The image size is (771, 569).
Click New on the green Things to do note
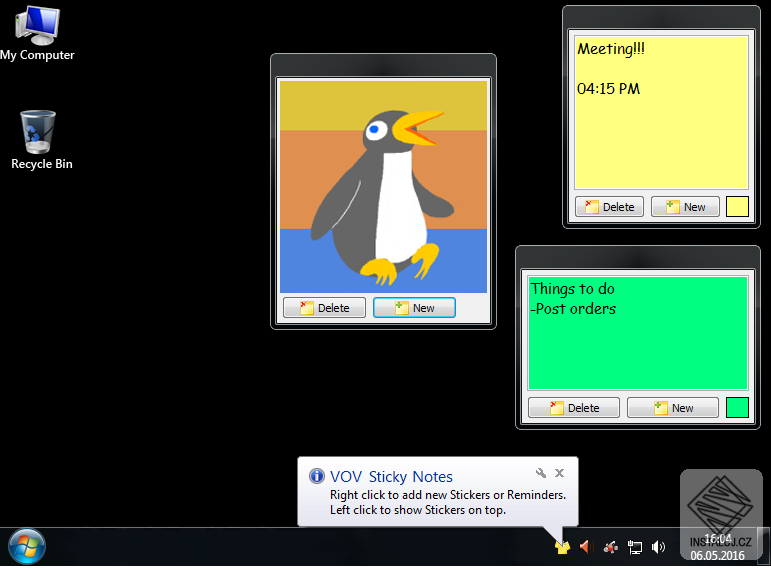pyautogui.click(x=673, y=408)
